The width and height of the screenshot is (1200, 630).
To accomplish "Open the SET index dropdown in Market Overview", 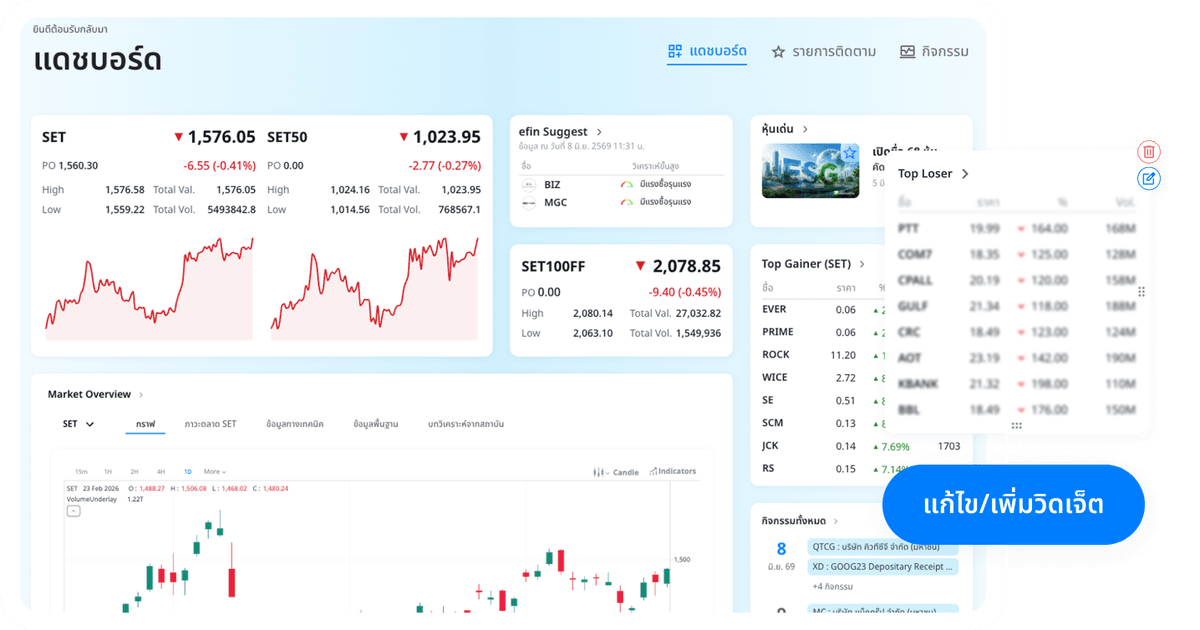I will click(78, 424).
